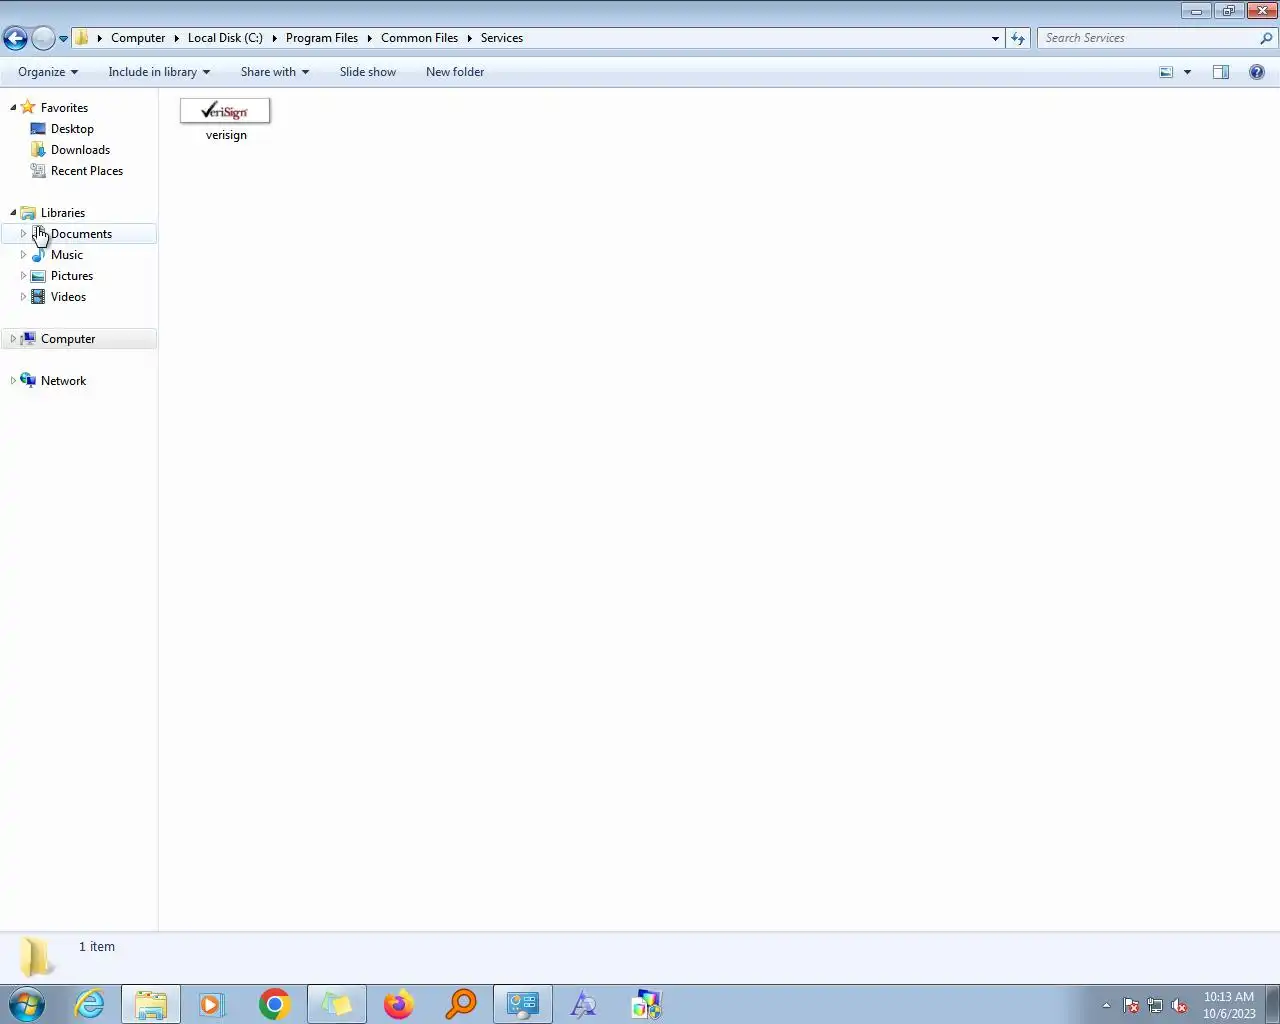Image resolution: width=1280 pixels, height=1024 pixels.
Task: Open the colorful shield taskbar icon
Action: [x=646, y=1004]
